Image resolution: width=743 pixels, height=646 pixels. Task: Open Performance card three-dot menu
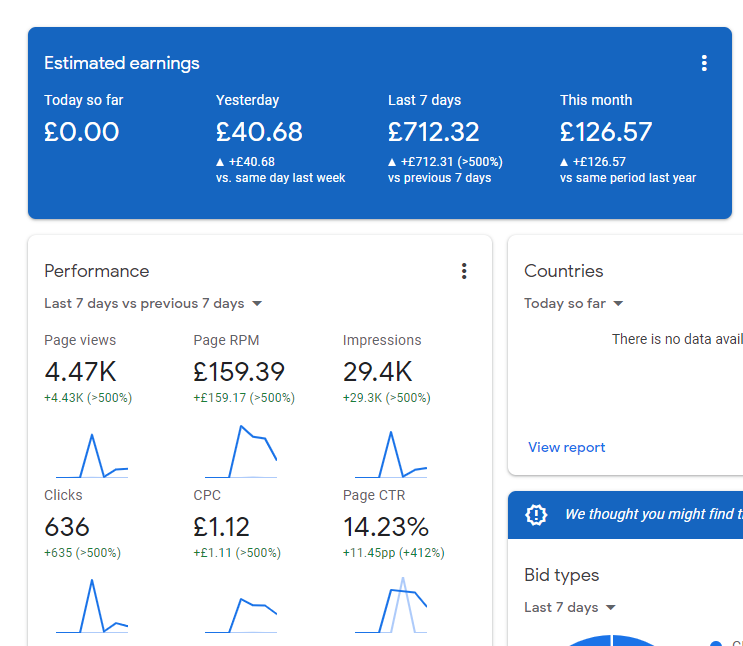coord(464,271)
